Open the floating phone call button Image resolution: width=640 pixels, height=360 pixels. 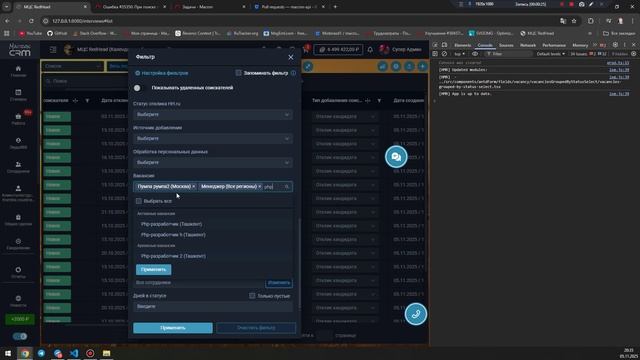416,314
